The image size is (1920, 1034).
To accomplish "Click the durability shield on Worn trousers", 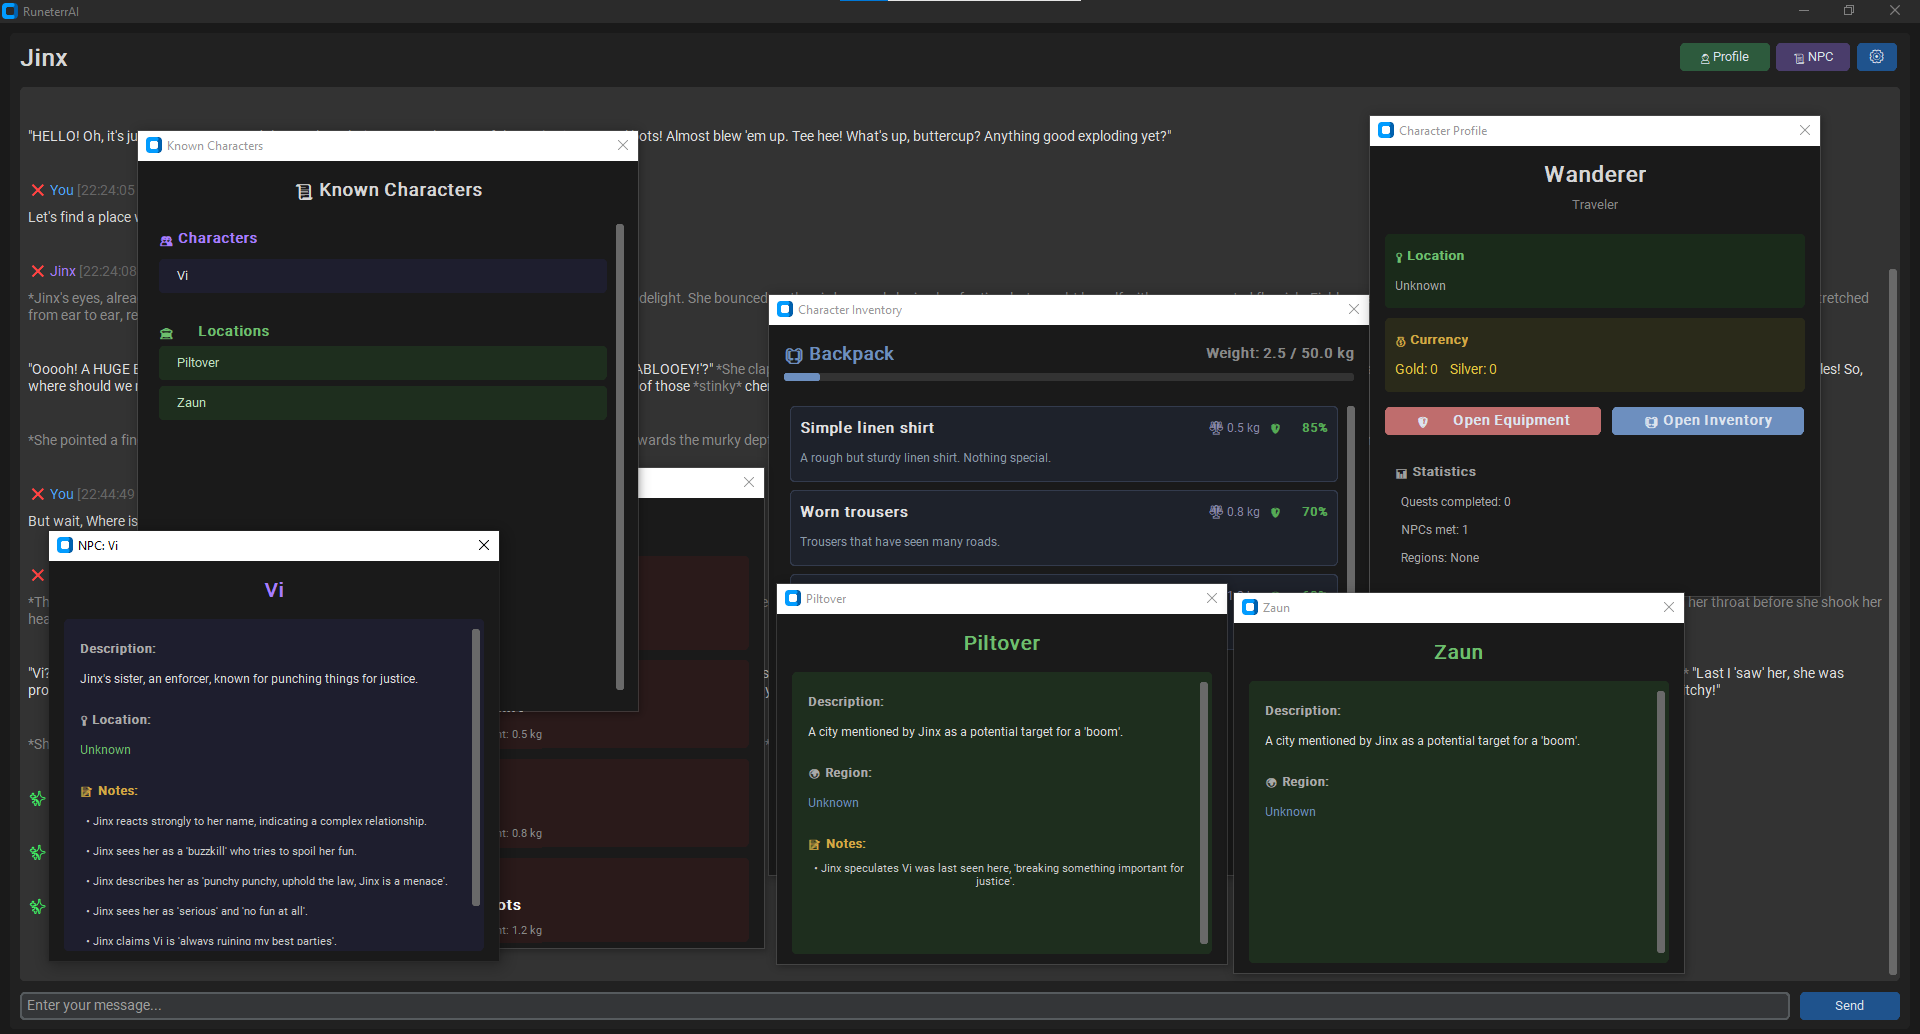I will click(1275, 512).
